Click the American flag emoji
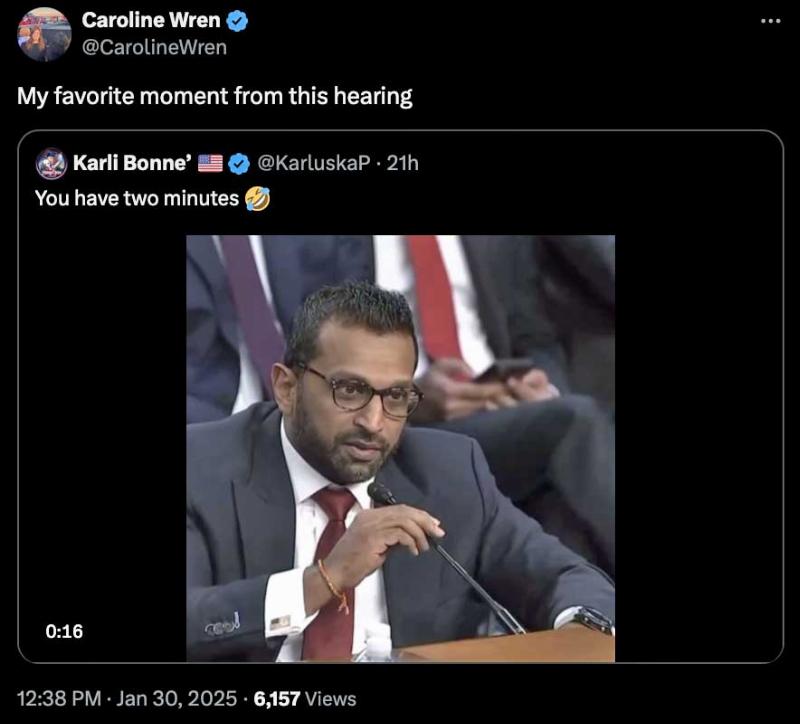The image size is (800, 724). tap(210, 163)
